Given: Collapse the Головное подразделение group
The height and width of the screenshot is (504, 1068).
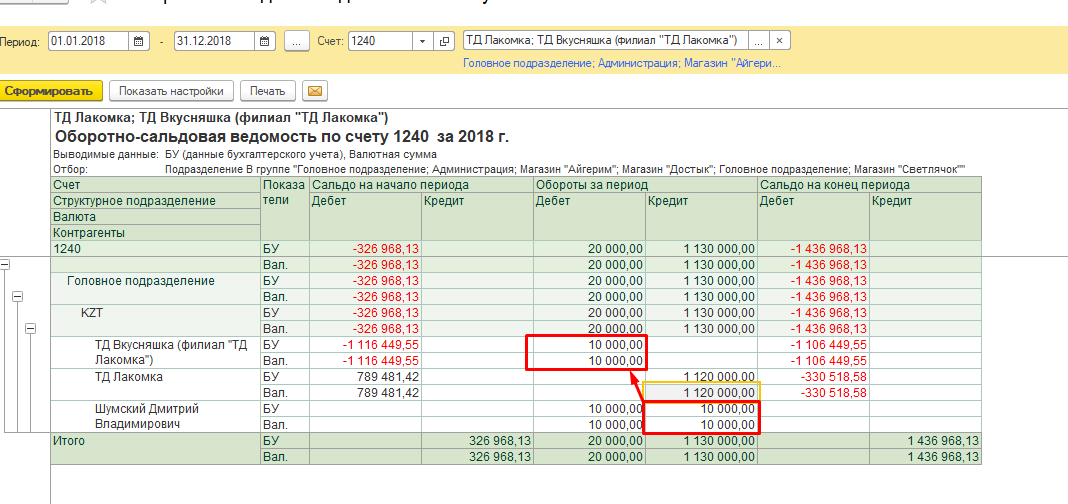Looking at the screenshot, I should 18,296.
